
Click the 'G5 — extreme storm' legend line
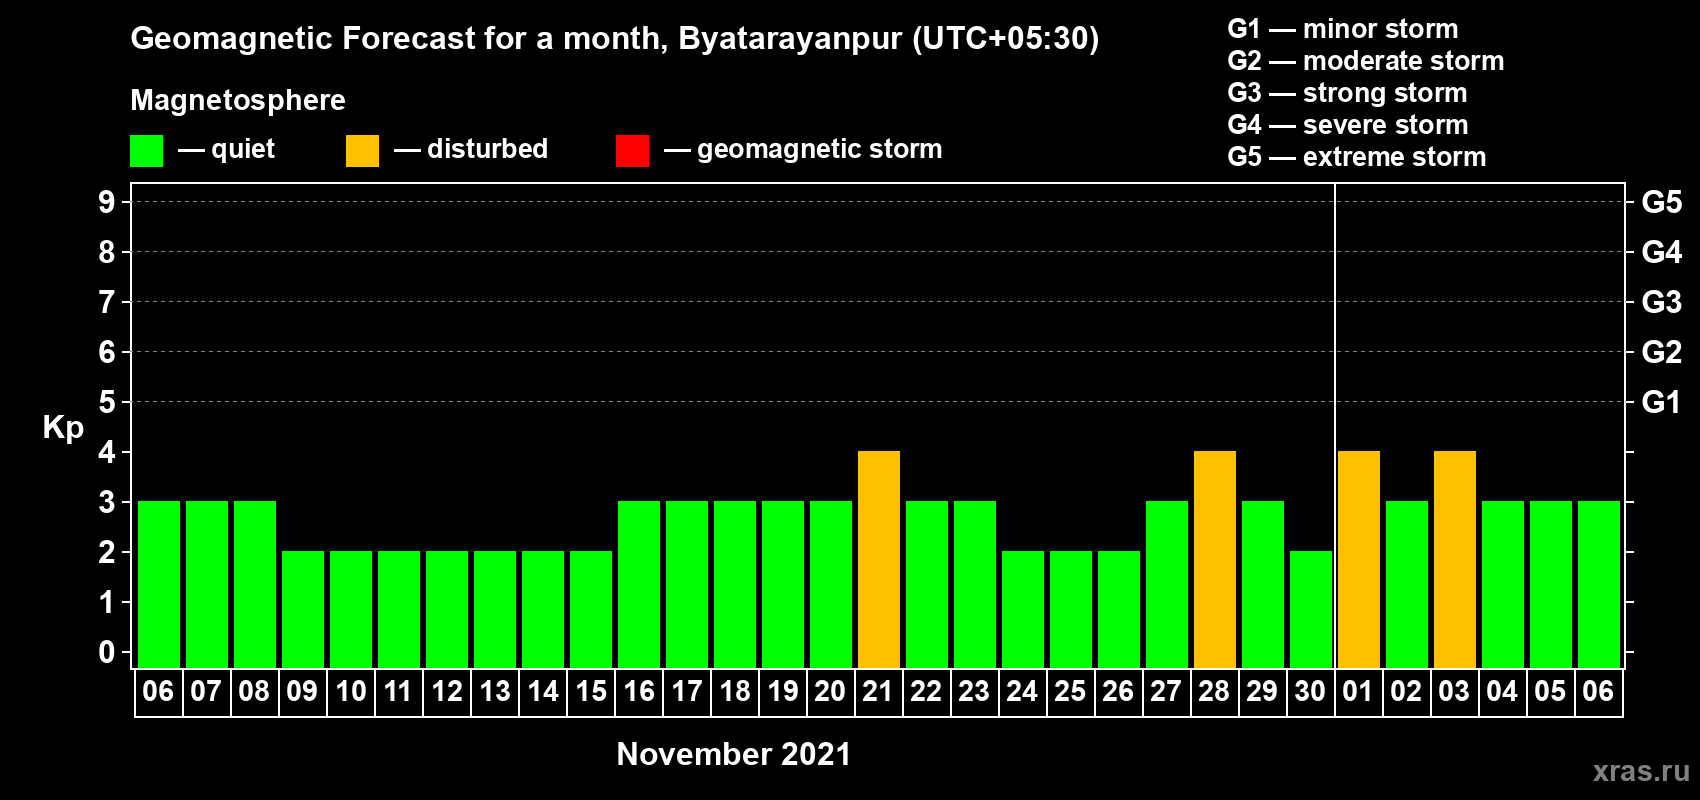[1357, 157]
